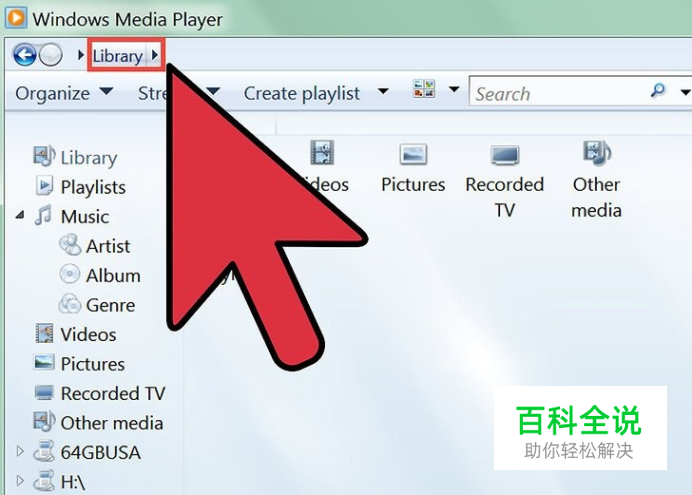Select the 64GBUSA device
692x495 pixels.
pyautogui.click(x=101, y=453)
